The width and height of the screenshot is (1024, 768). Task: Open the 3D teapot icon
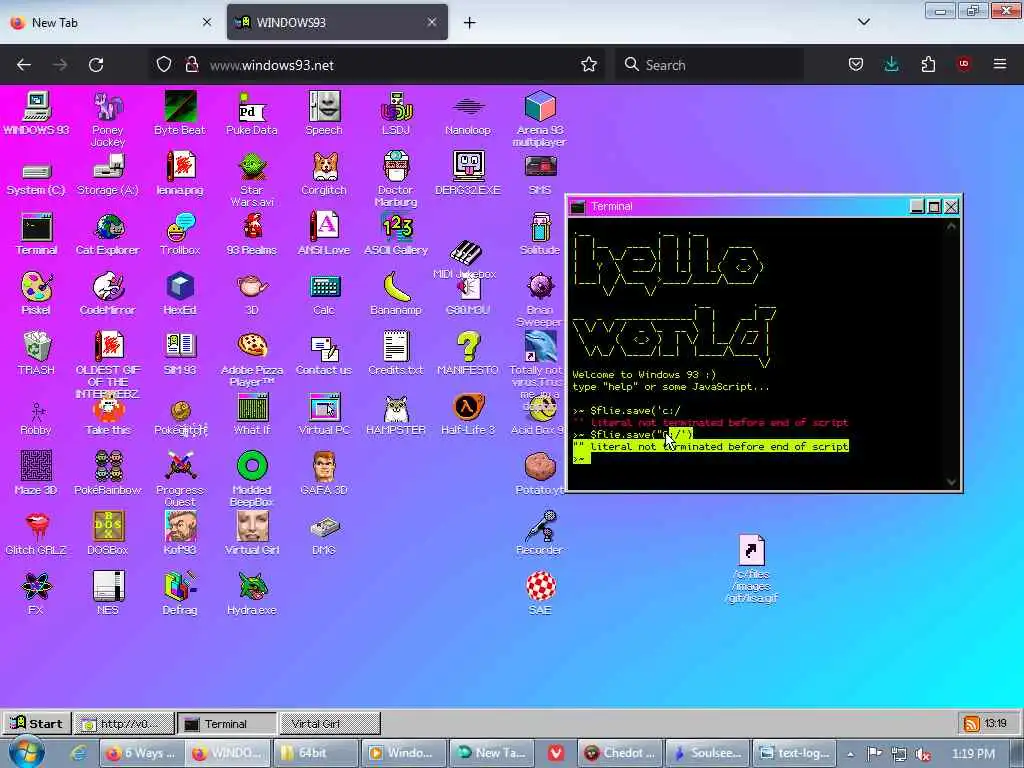(x=251, y=293)
